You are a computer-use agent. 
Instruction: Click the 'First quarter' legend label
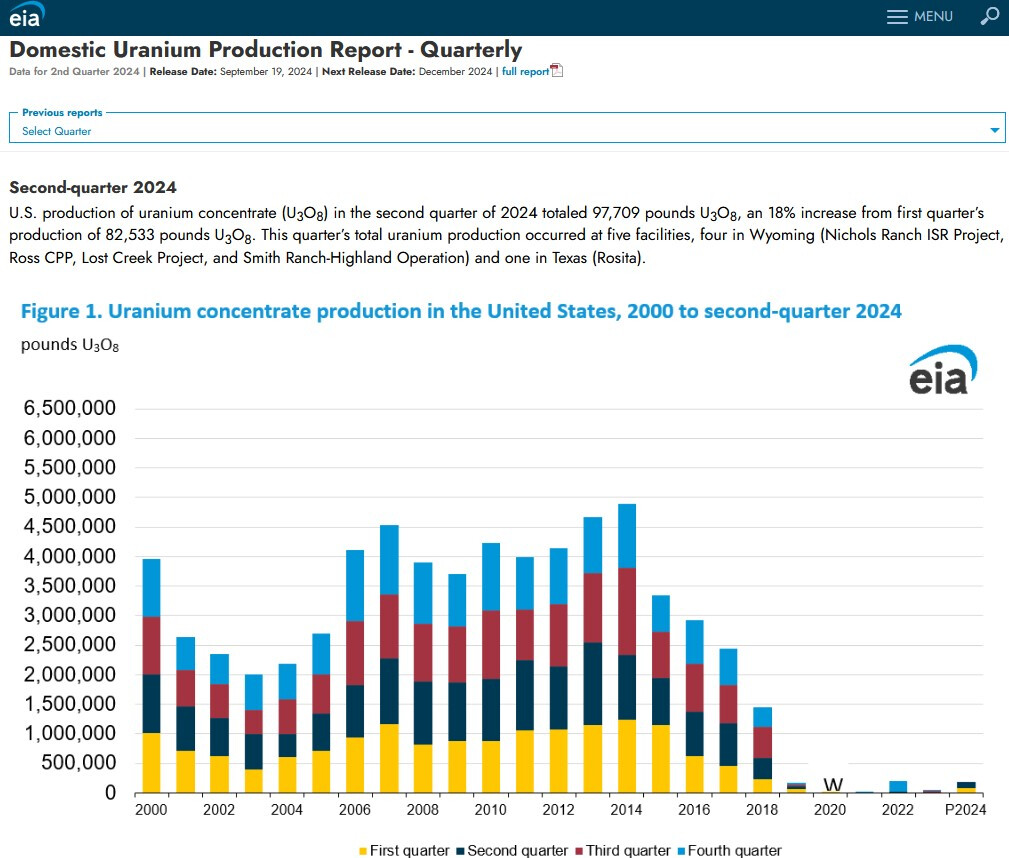point(409,850)
